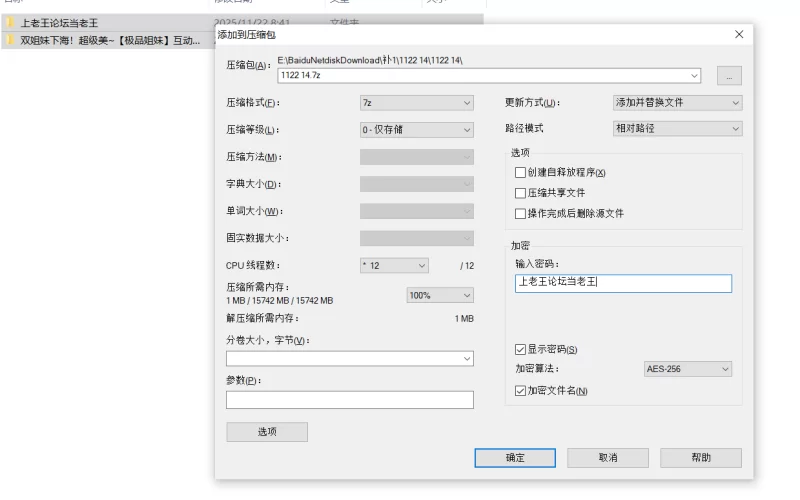Click the browse "..." button for archive path

click(729, 75)
